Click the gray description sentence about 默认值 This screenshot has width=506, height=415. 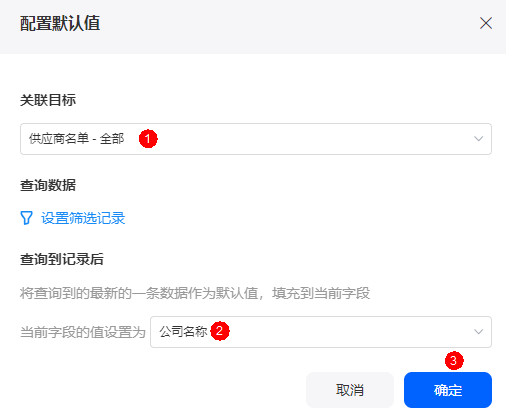point(195,294)
